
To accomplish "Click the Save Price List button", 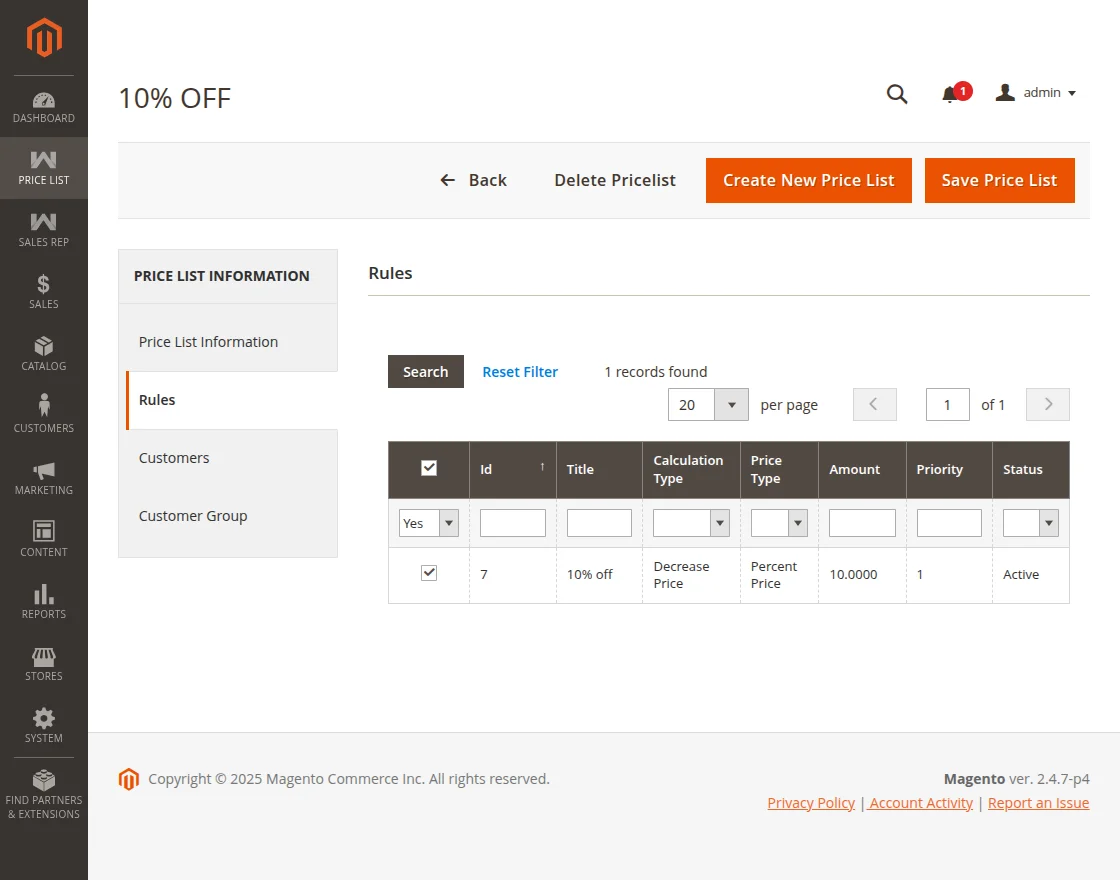I will tap(999, 180).
